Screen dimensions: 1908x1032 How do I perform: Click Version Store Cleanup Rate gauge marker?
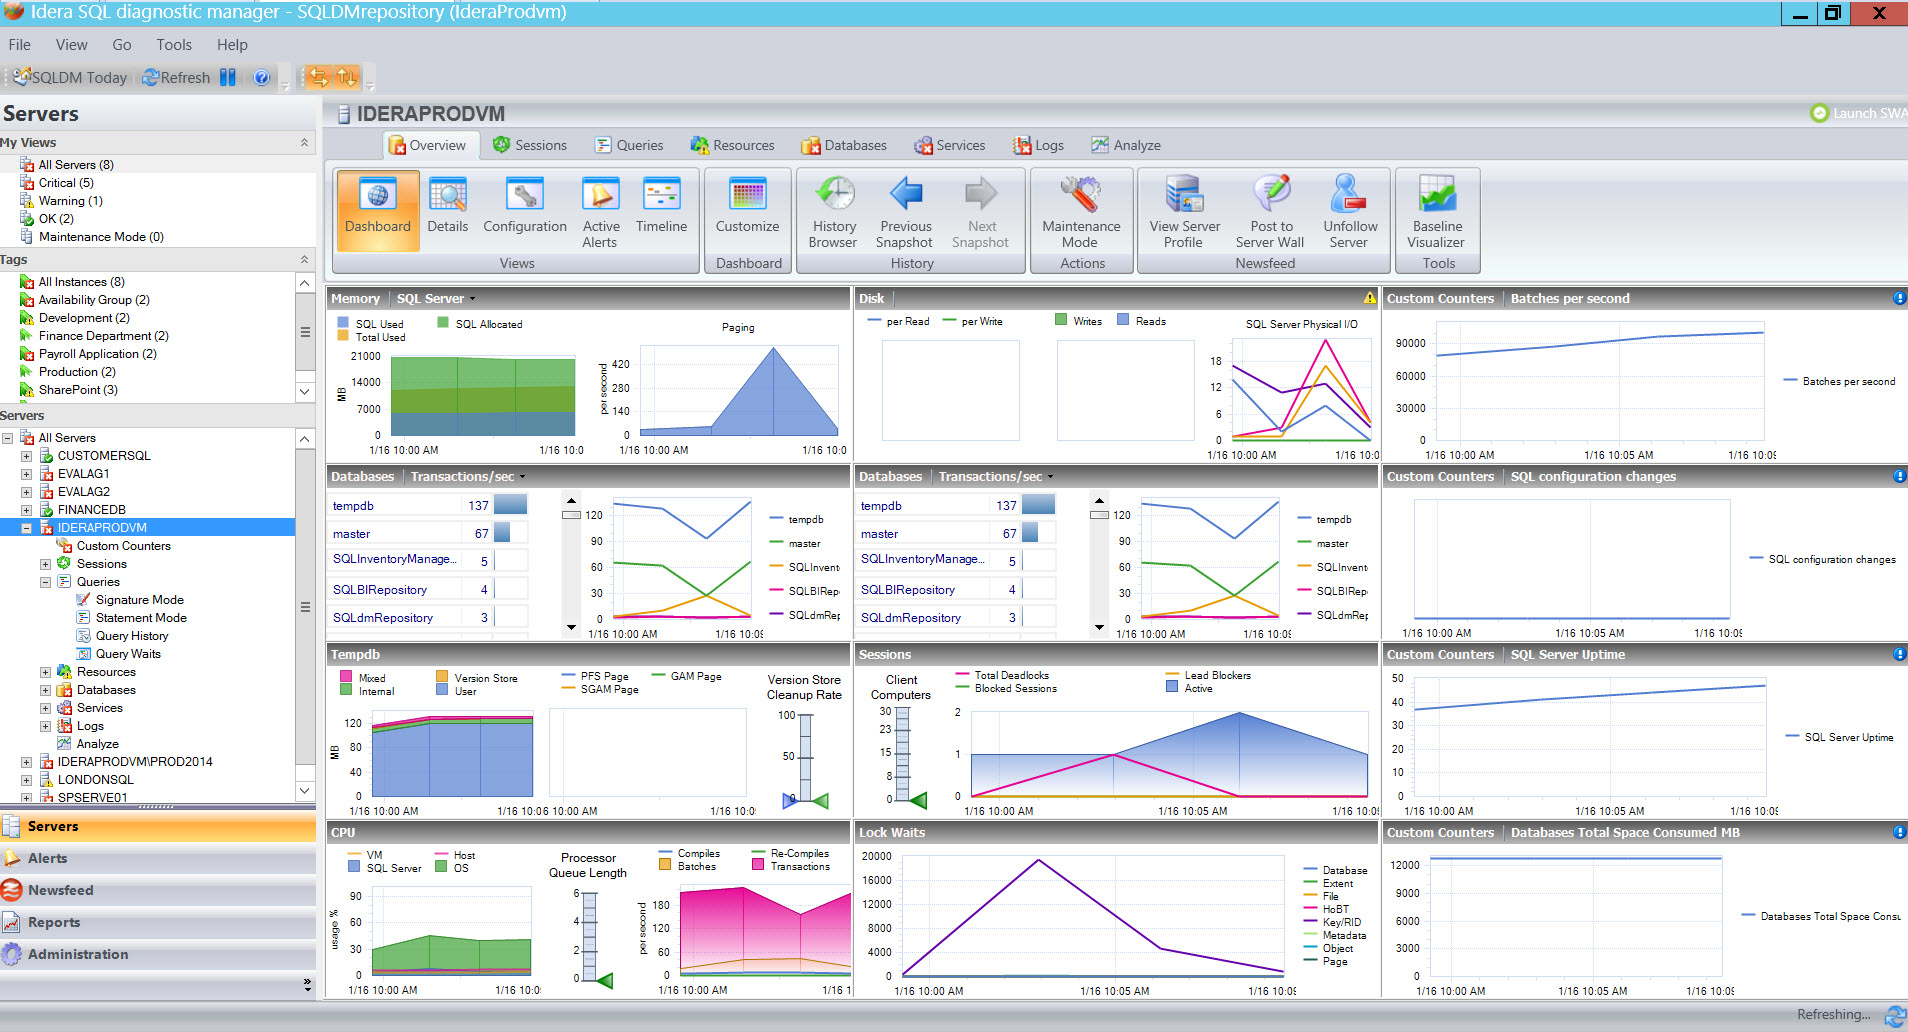(821, 800)
